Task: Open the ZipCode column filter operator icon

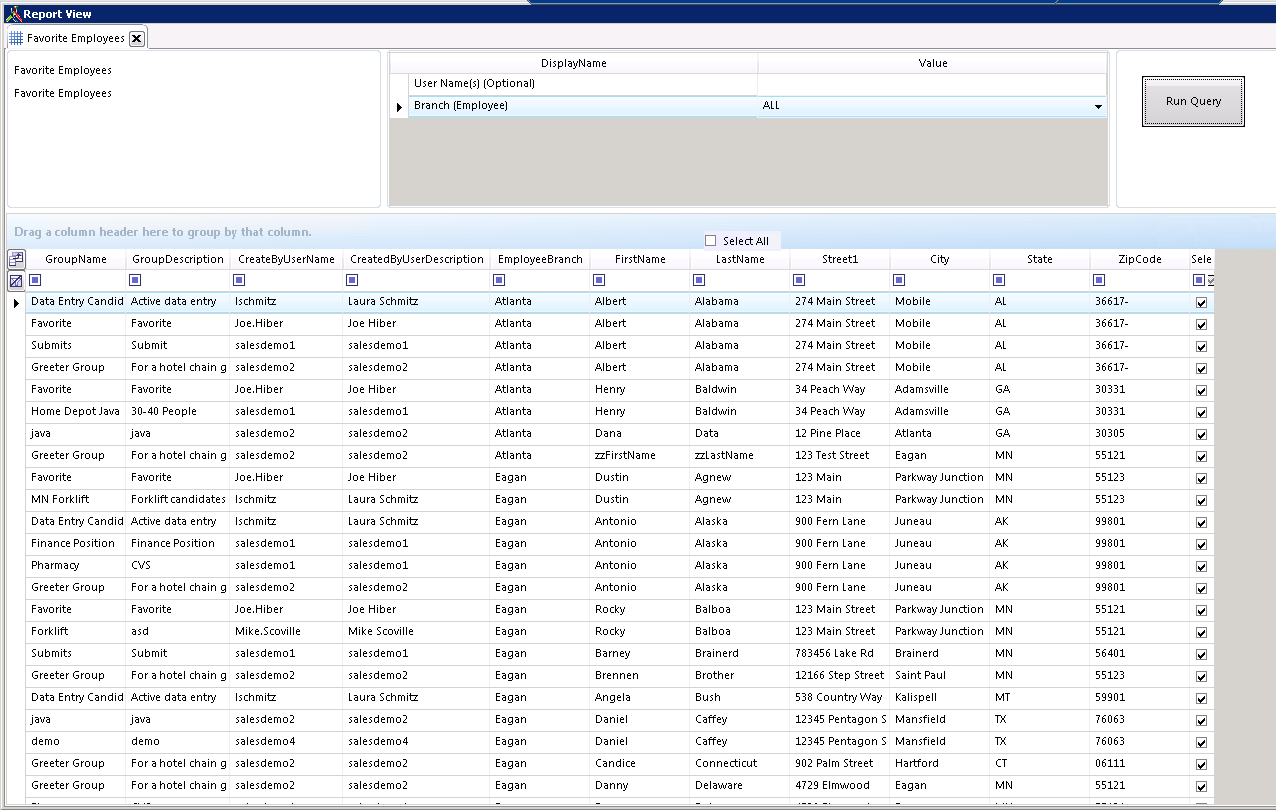Action: pyautogui.click(x=1099, y=280)
